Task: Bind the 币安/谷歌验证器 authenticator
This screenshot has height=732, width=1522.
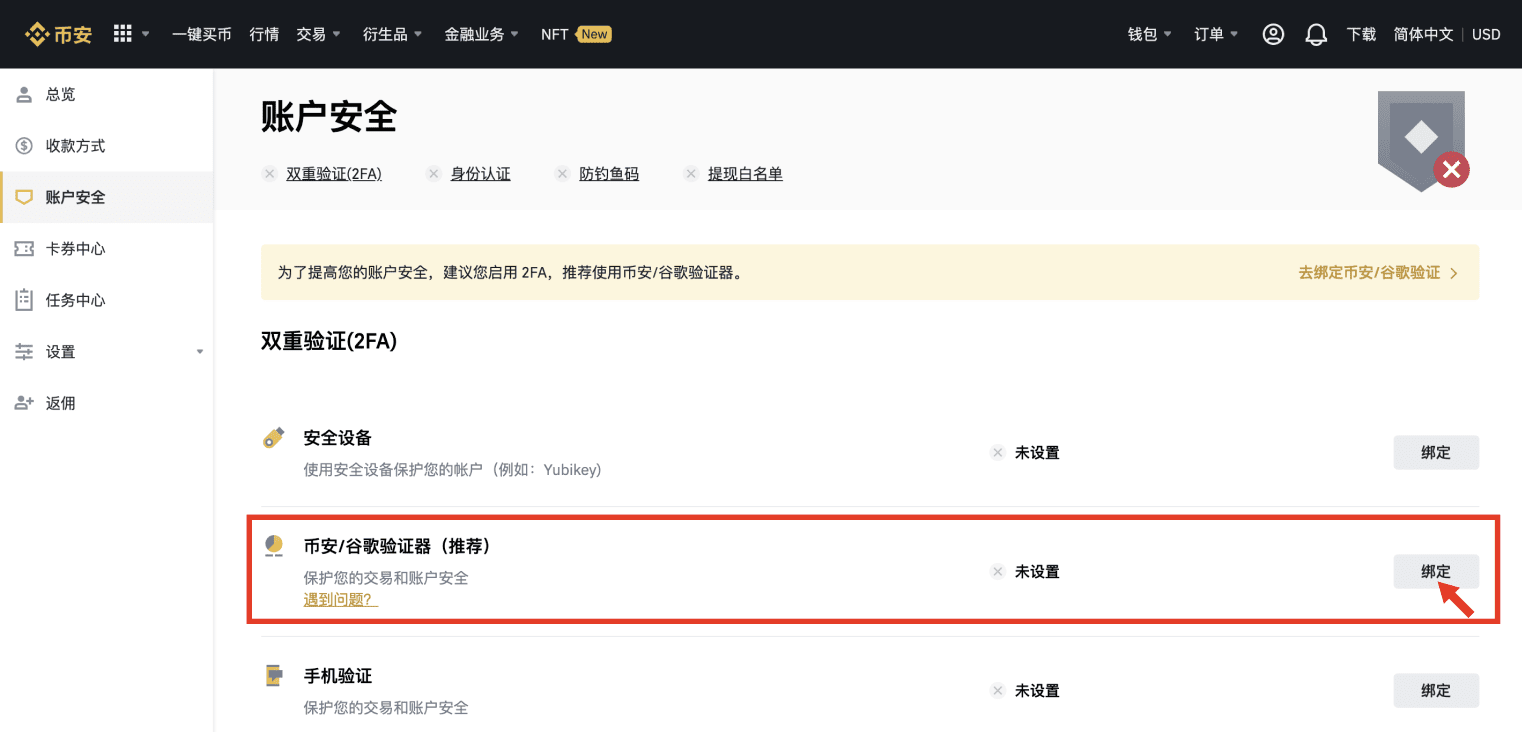Action: point(1436,571)
